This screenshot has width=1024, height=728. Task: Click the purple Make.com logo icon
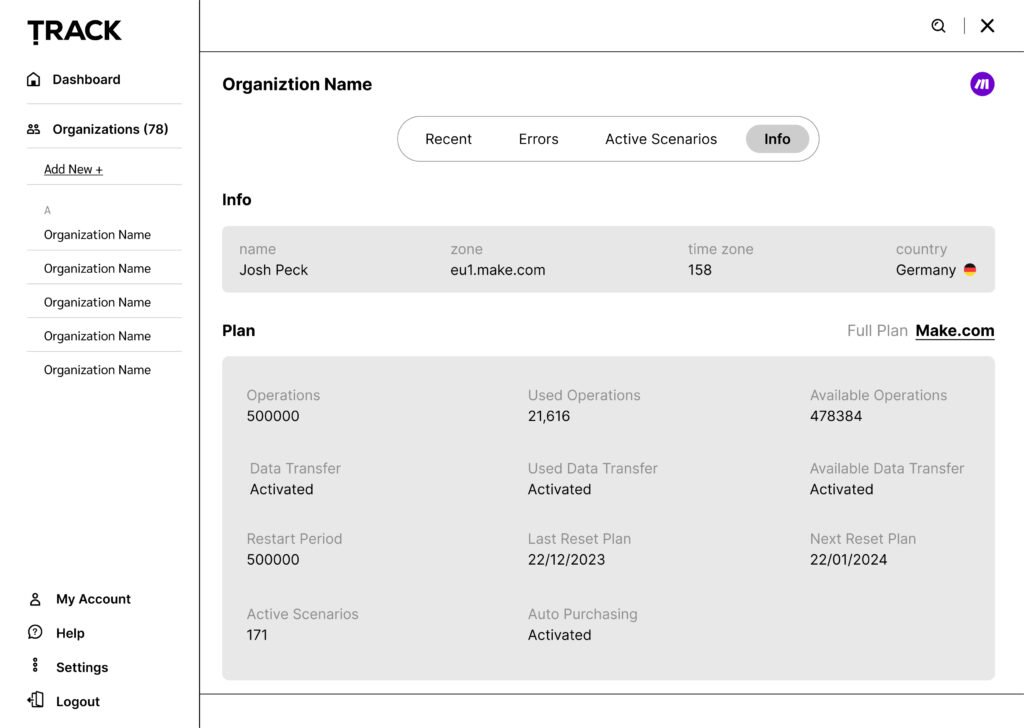(x=982, y=85)
